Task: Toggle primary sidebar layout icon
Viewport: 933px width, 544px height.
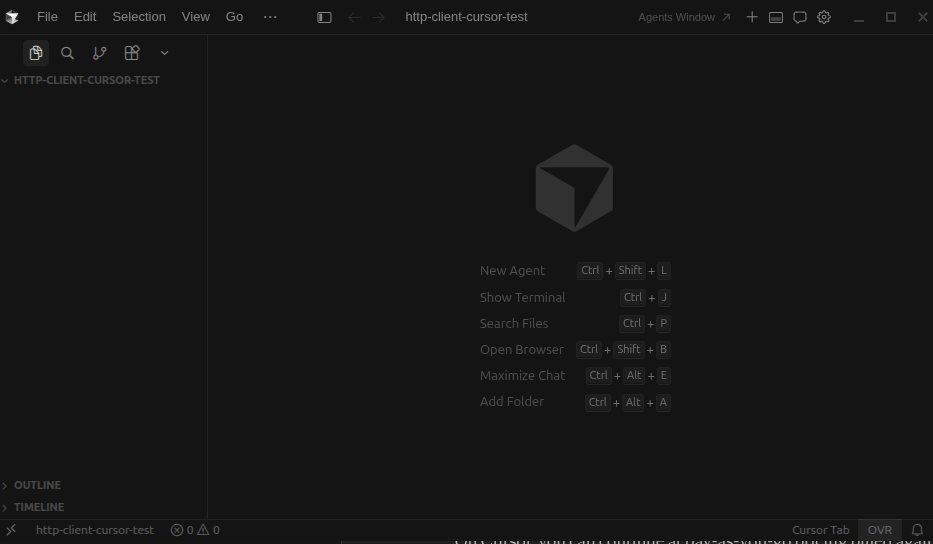Action: click(x=324, y=17)
